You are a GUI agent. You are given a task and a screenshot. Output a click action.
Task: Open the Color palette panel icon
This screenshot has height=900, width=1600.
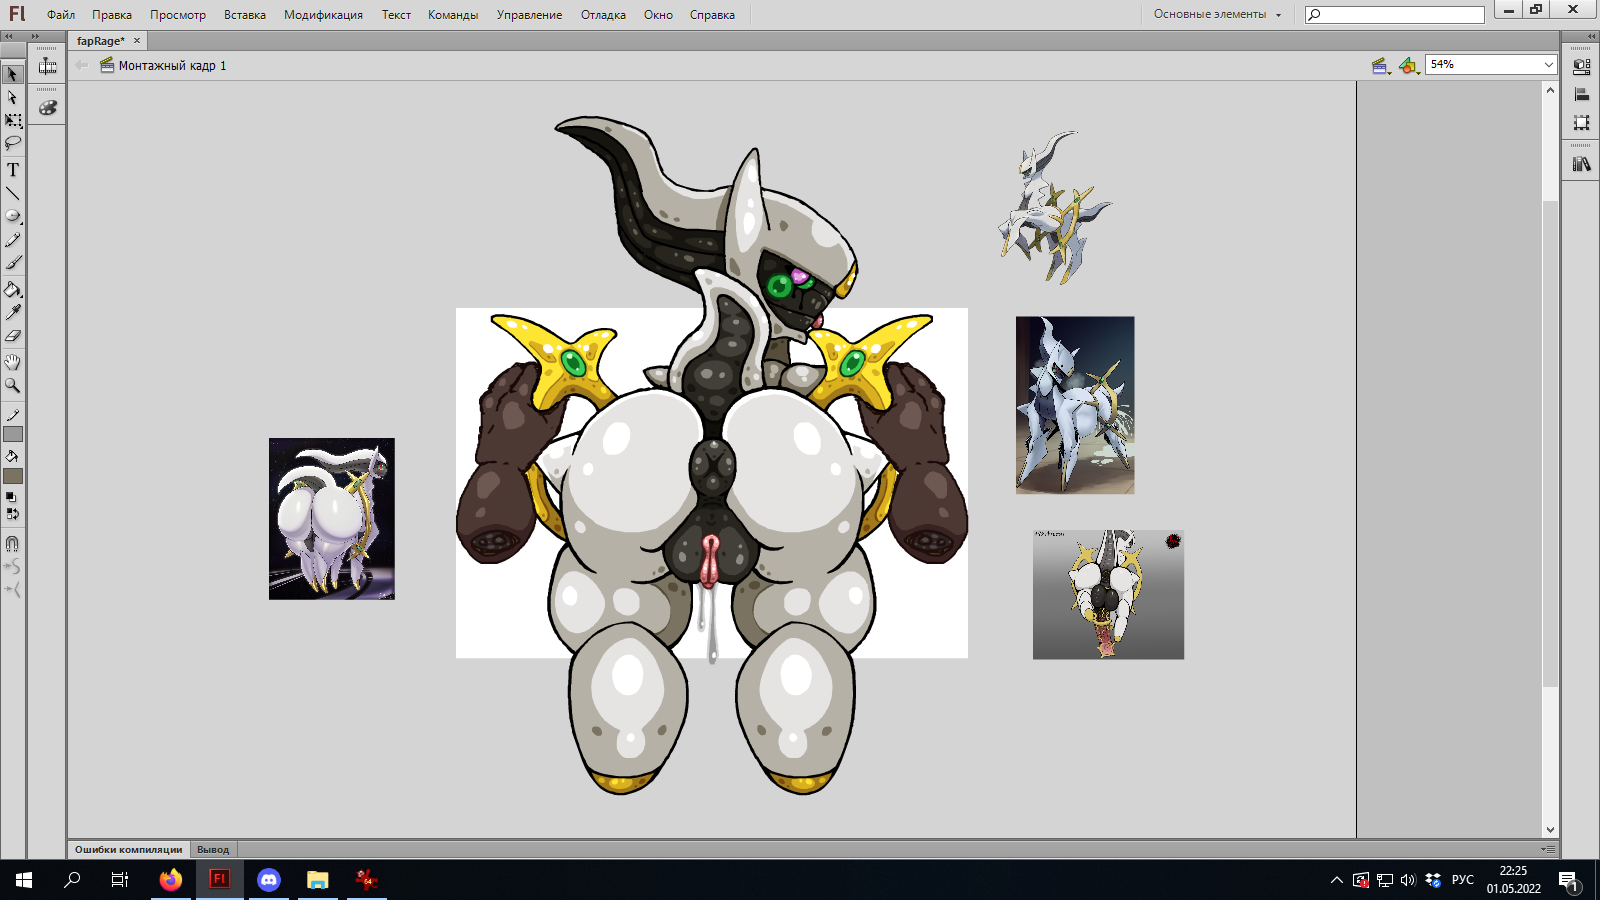tap(48, 108)
